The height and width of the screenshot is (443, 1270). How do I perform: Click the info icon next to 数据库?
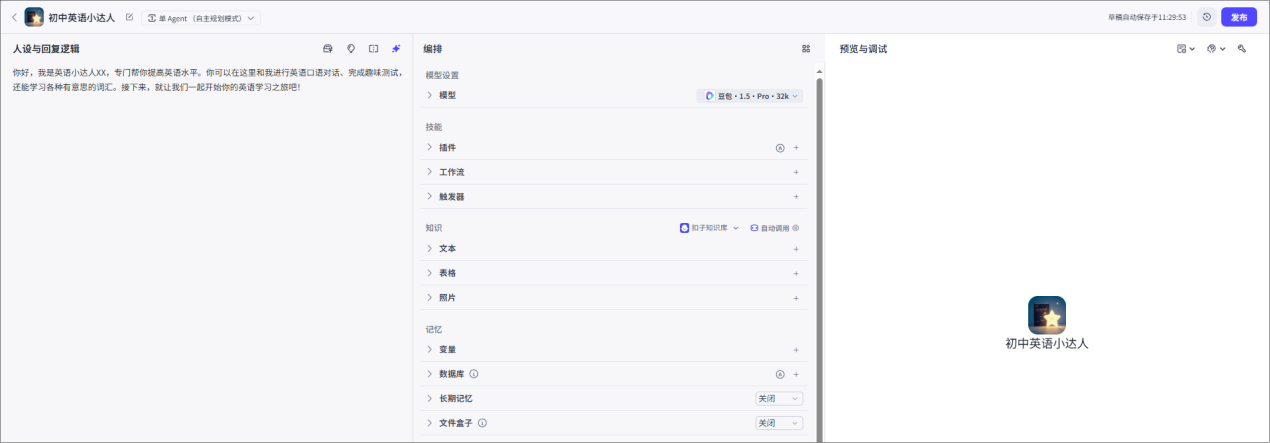(474, 374)
